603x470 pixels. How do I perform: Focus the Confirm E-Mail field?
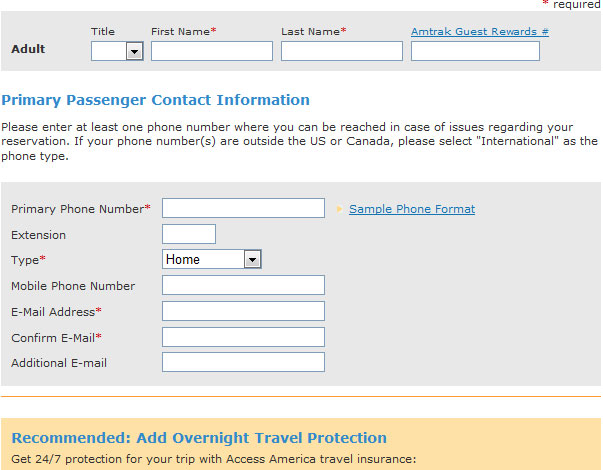pyautogui.click(x=243, y=337)
